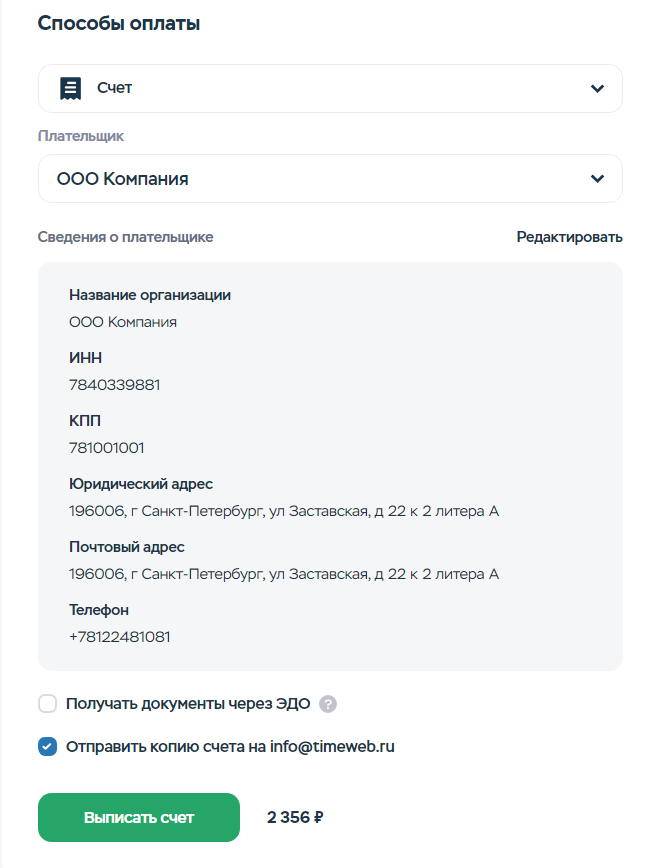The width and height of the screenshot is (664, 868).
Task: Click the ИНН value 7840339881
Action: 115,385
